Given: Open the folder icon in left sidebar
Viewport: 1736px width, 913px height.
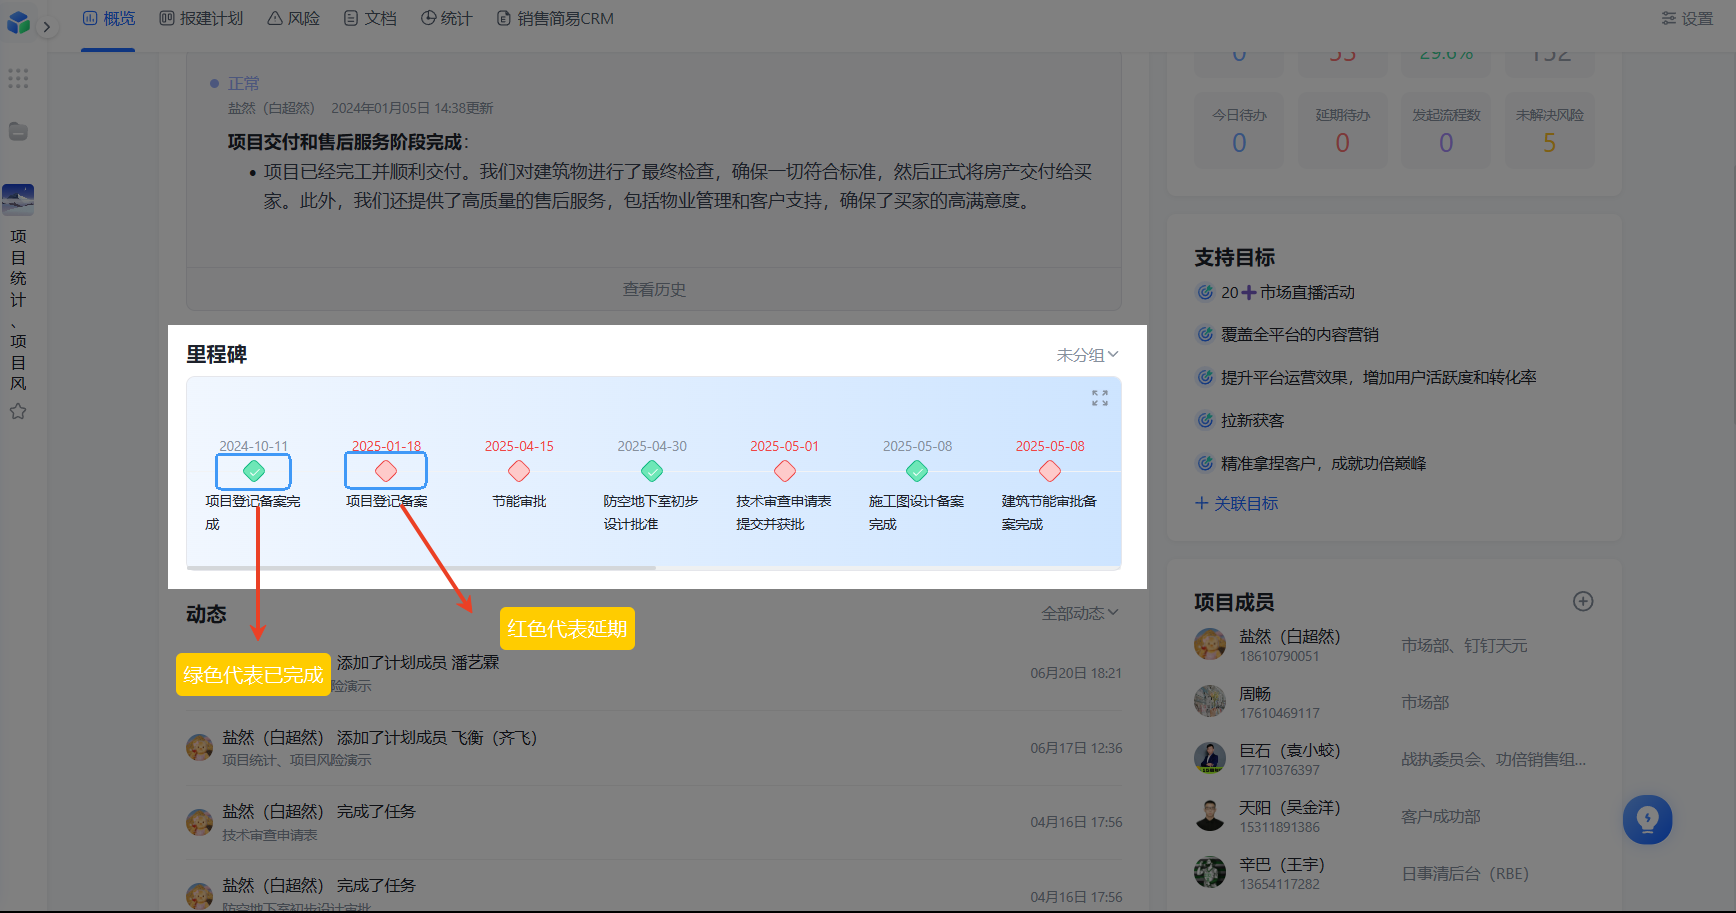Looking at the screenshot, I should pos(18,131).
